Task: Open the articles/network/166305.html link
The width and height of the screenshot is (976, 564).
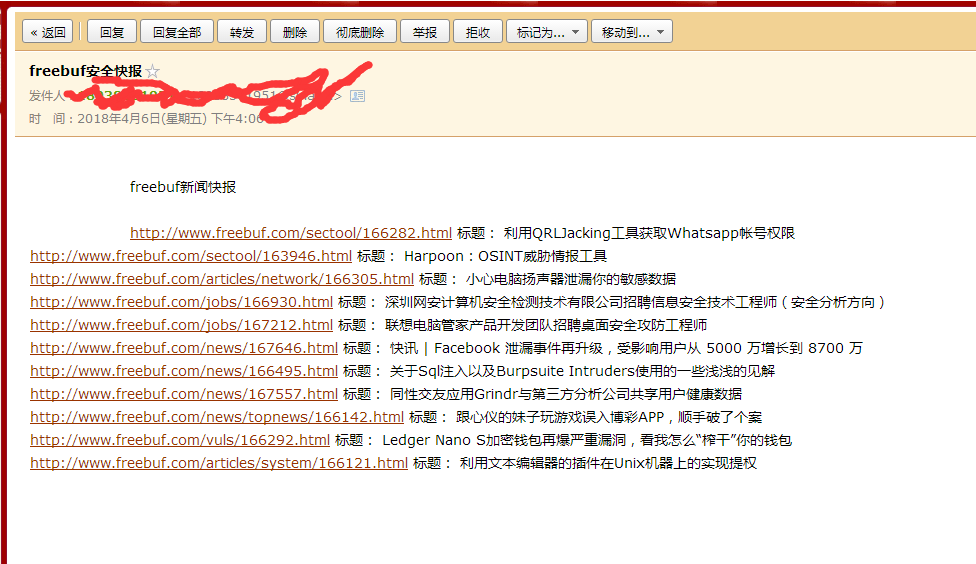Action: (x=222, y=279)
